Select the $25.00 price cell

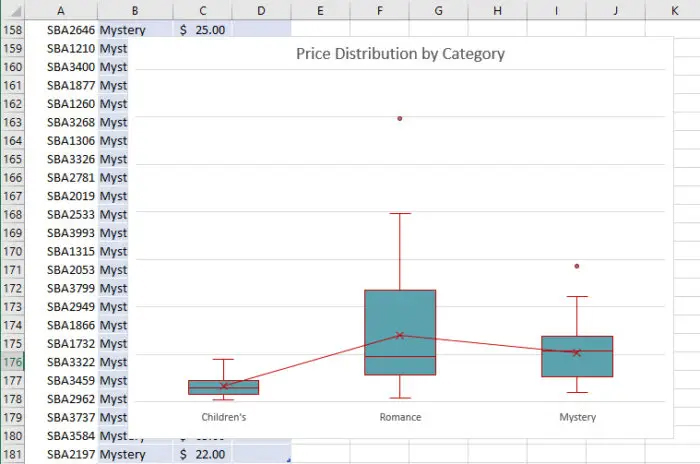pos(203,30)
